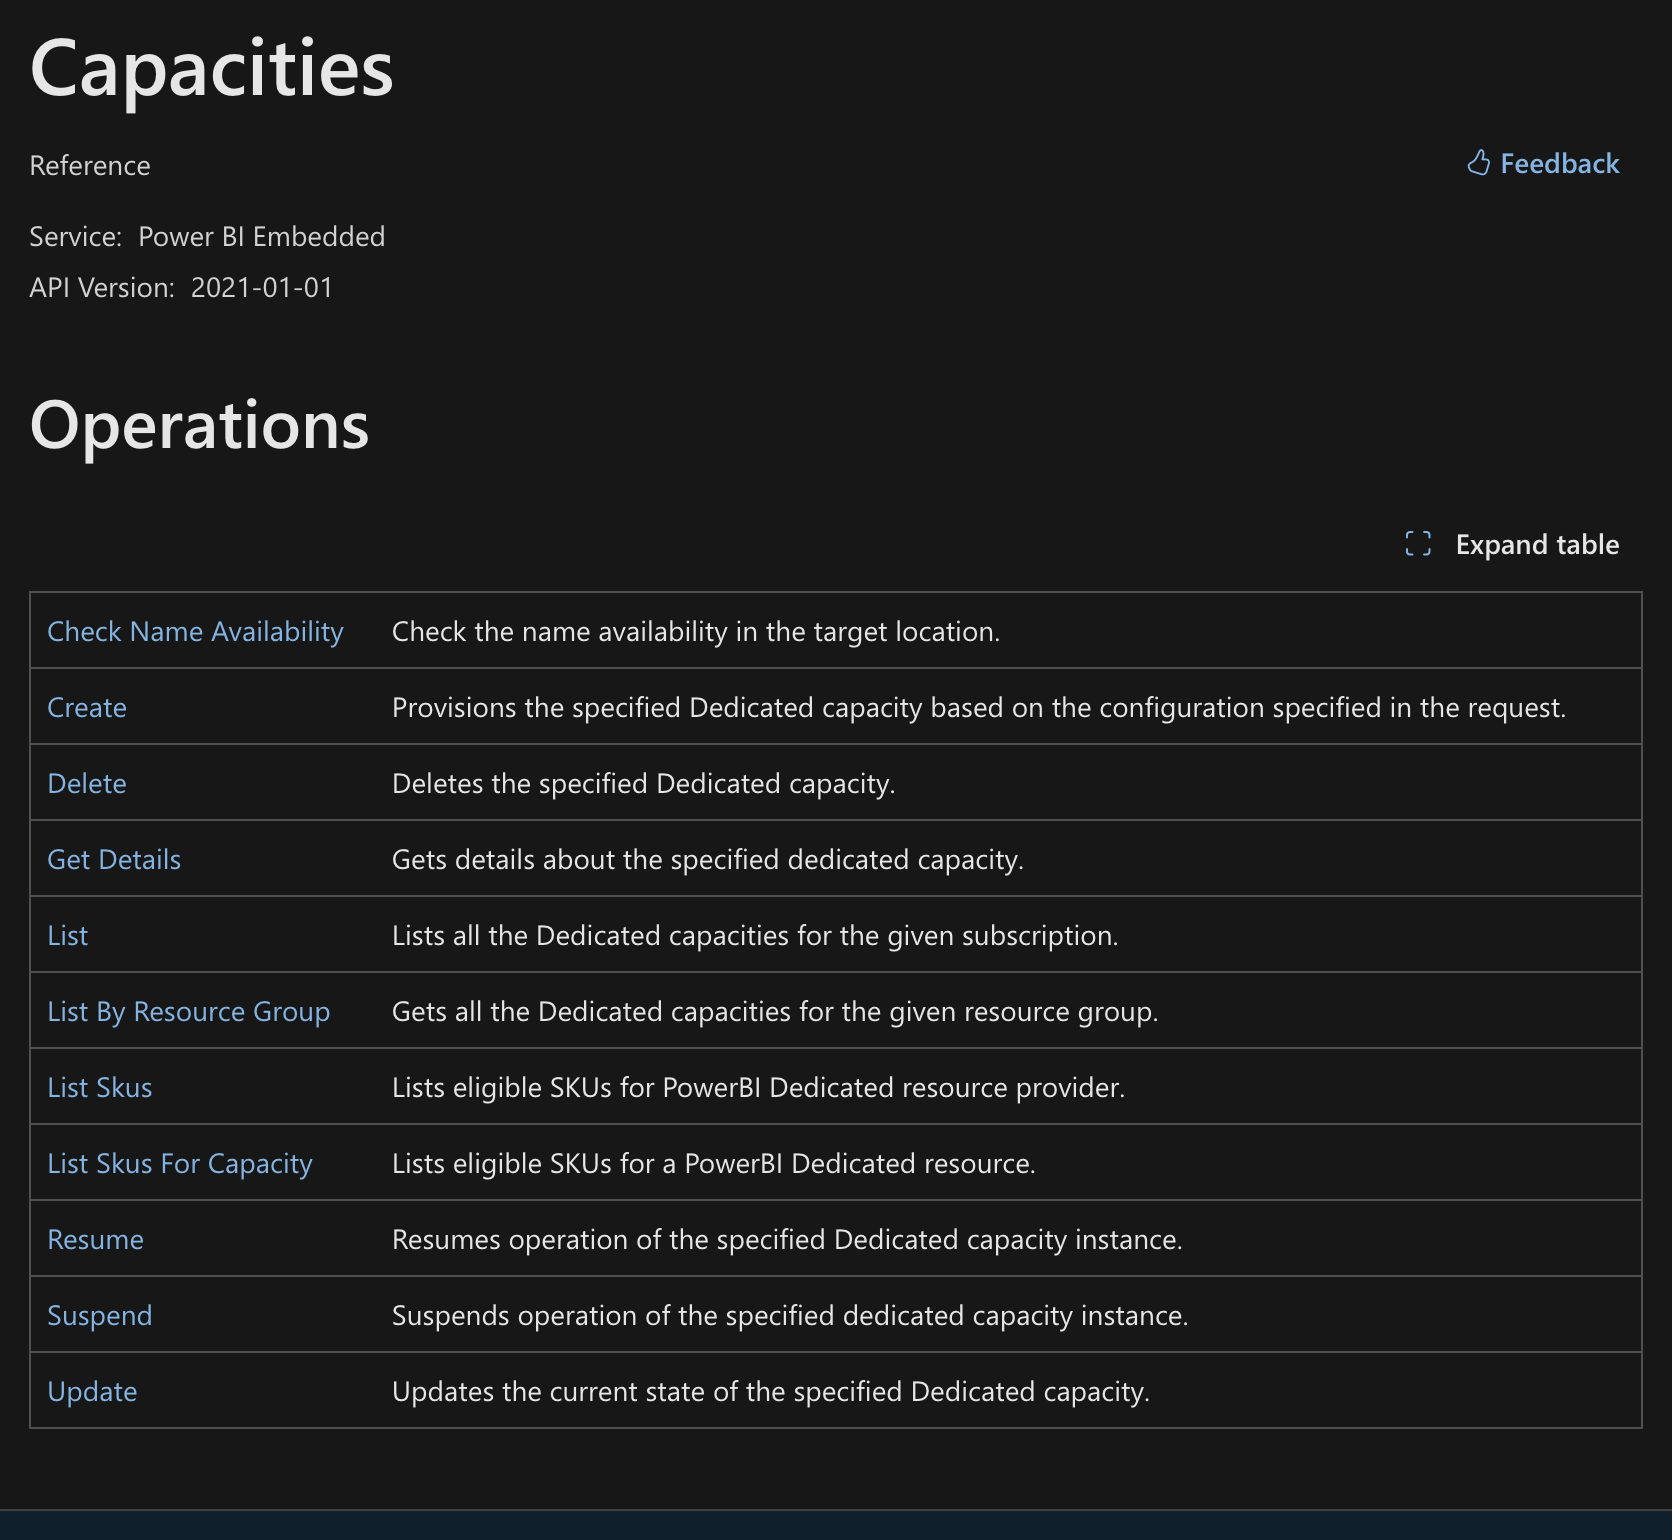The height and width of the screenshot is (1540, 1672).
Task: Click 'Lists eligible SKUs for a PowerBI Dedicated resource.'
Action: point(714,1163)
